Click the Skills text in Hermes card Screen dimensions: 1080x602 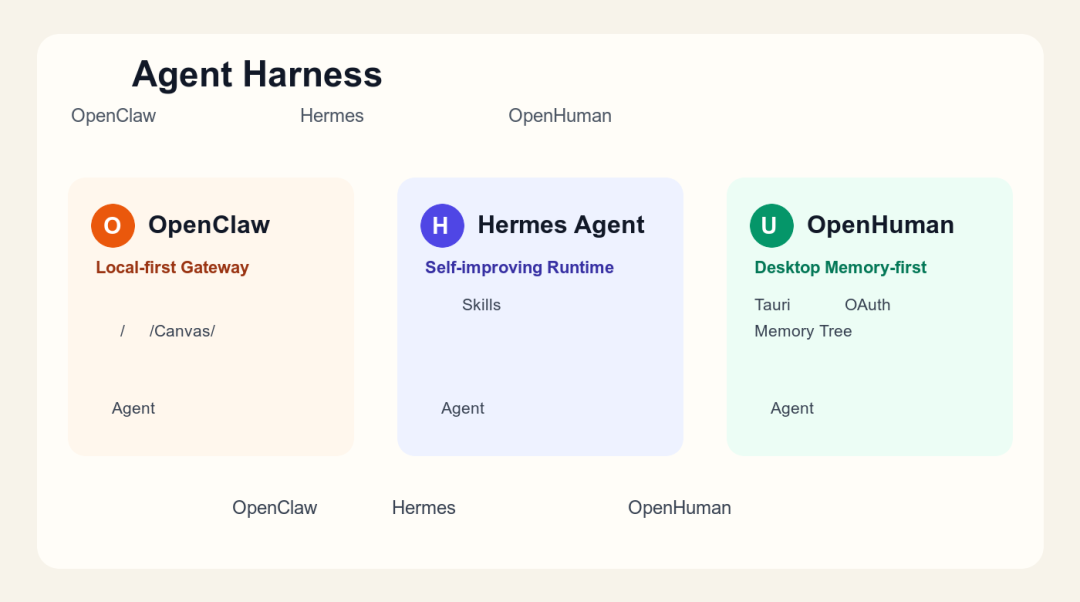tap(481, 305)
